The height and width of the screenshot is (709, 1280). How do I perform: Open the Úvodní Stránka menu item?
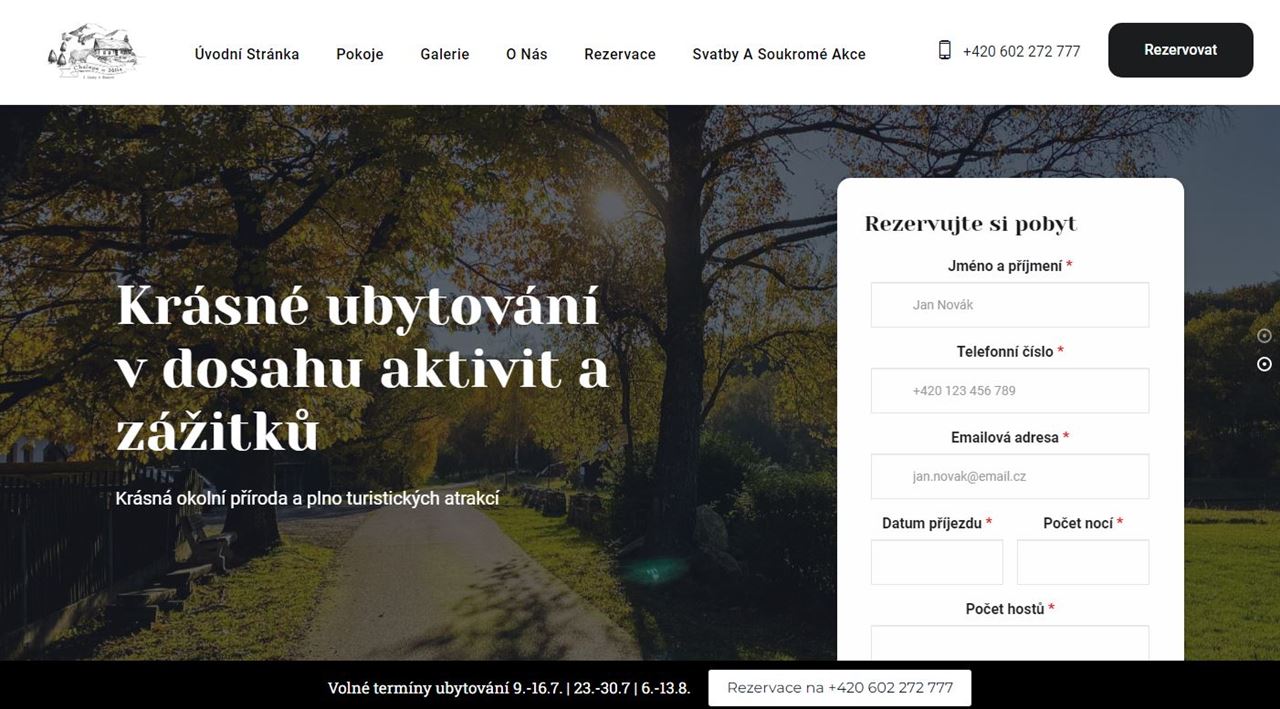point(247,54)
